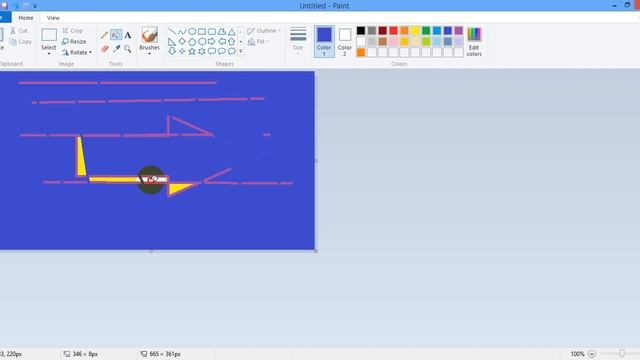The height and width of the screenshot is (360, 640).
Task: Choose the Four-point star shape
Action: pos(182,51)
